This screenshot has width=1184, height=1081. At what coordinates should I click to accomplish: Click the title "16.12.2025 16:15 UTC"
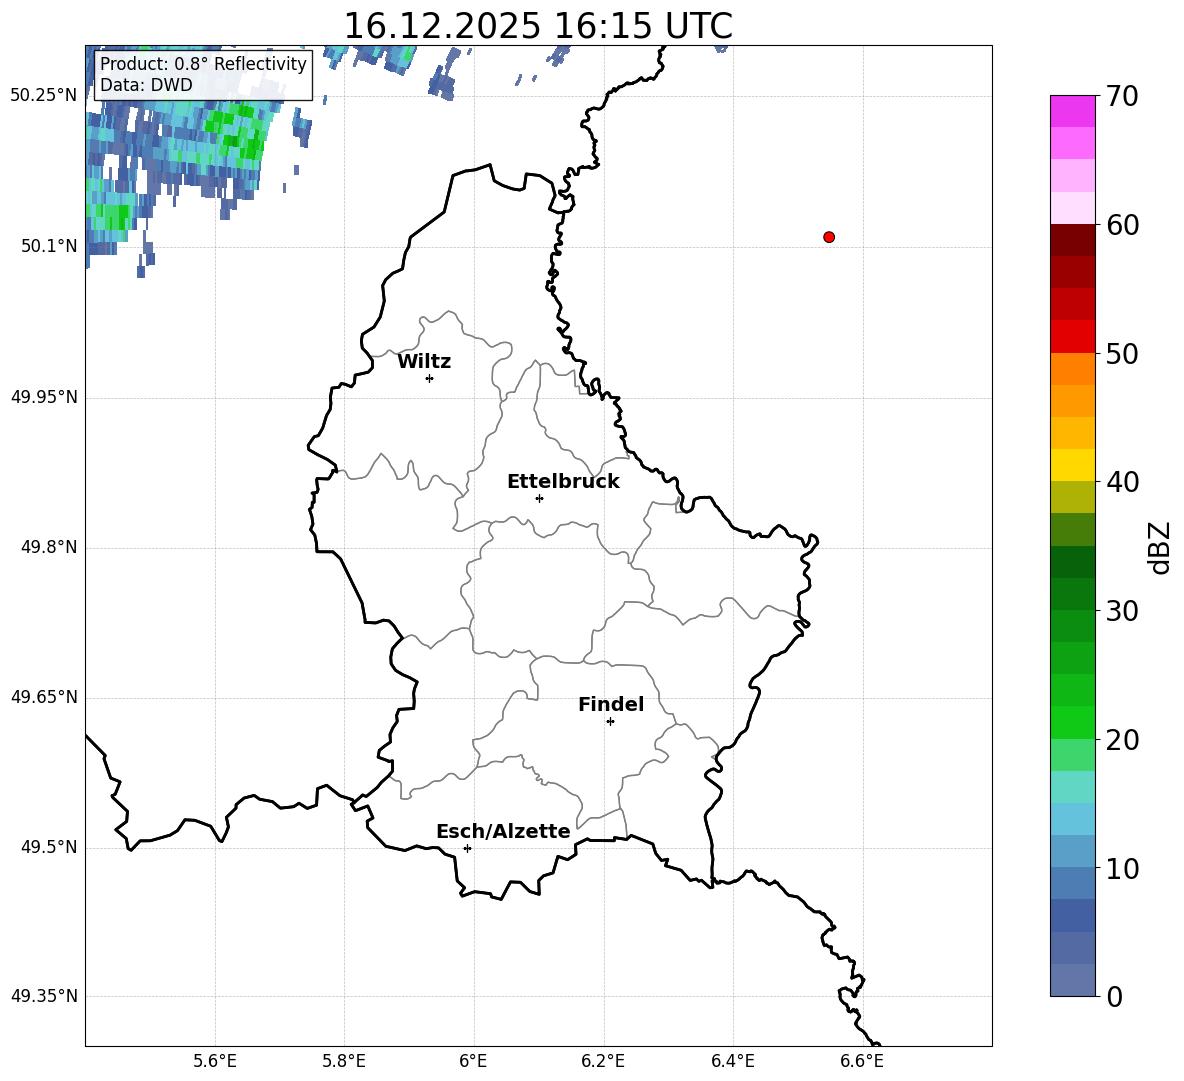538,26
